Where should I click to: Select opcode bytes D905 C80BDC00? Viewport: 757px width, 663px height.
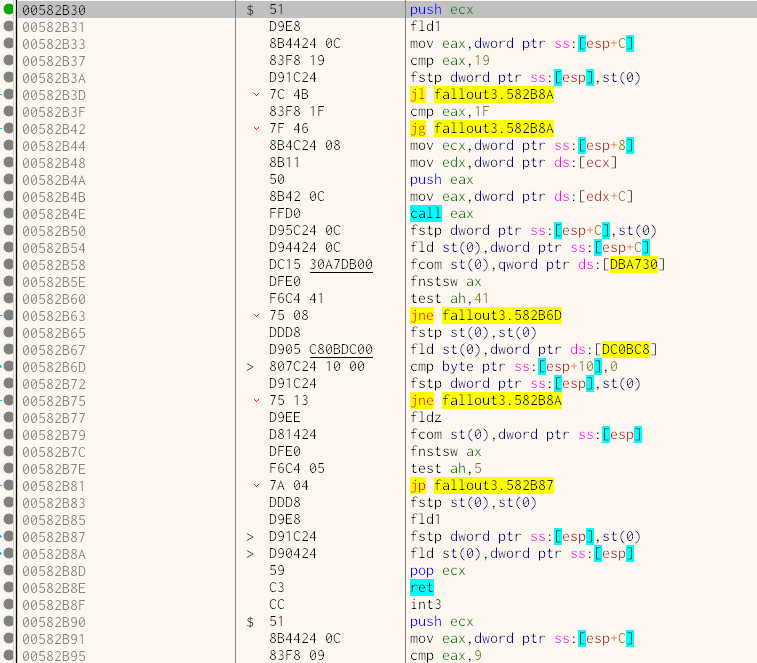click(321, 350)
